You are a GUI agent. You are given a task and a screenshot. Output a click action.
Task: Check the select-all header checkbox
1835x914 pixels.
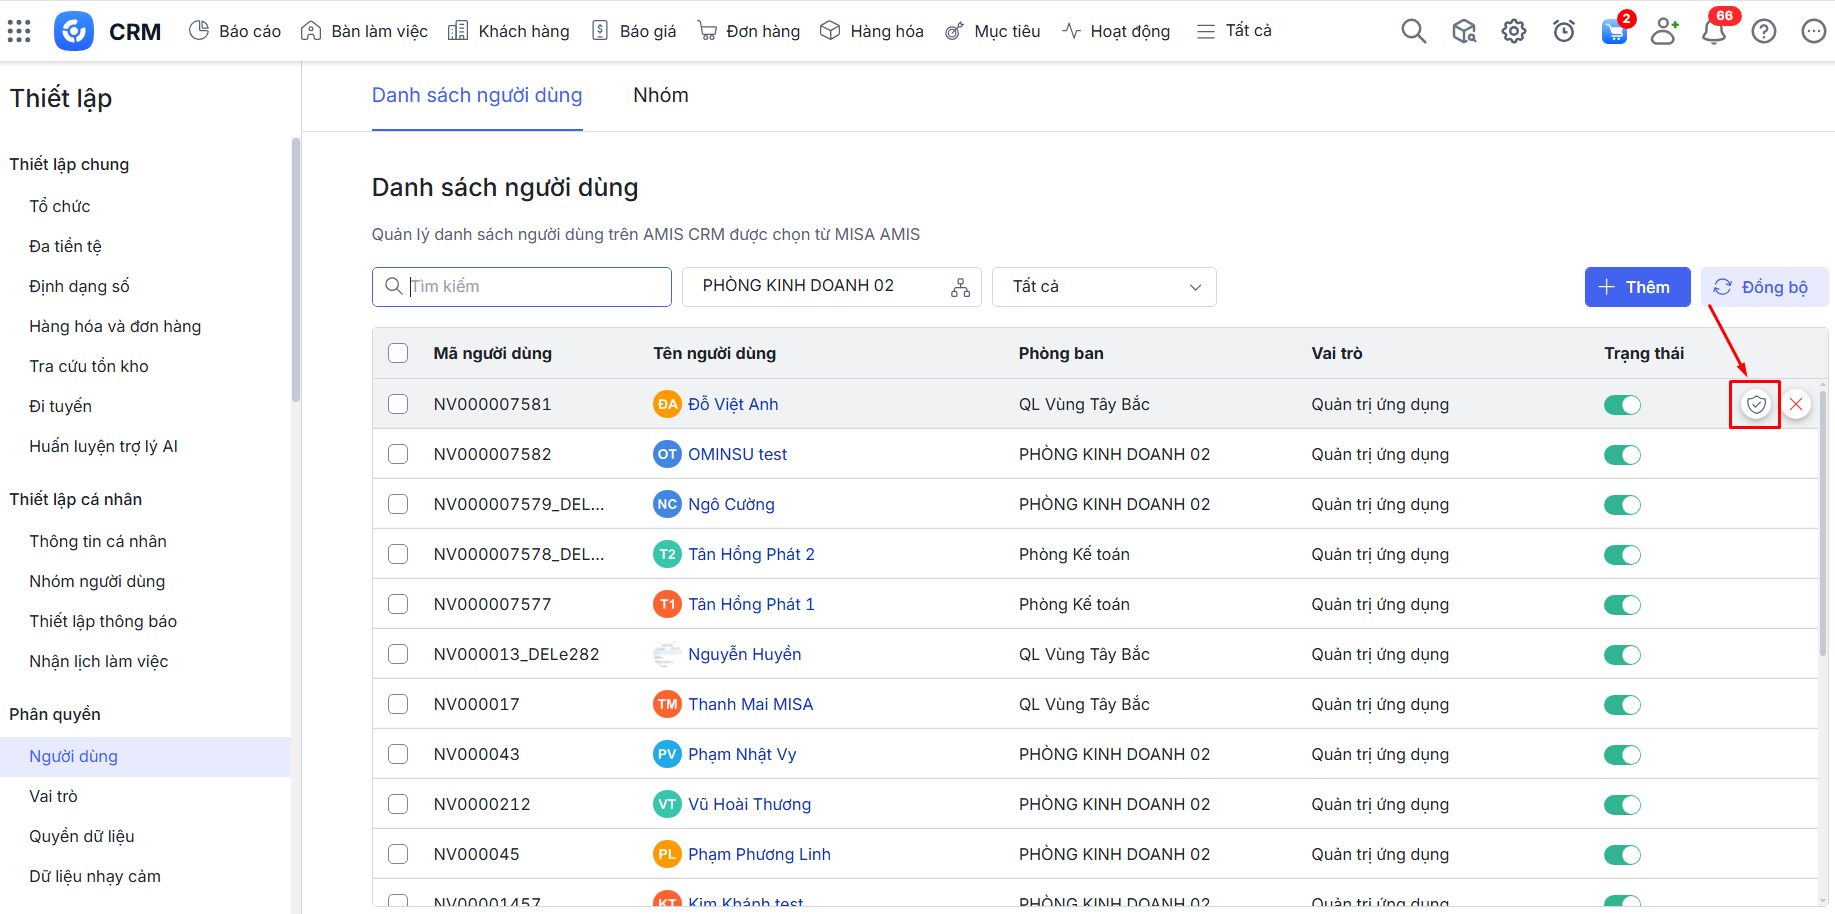click(398, 353)
